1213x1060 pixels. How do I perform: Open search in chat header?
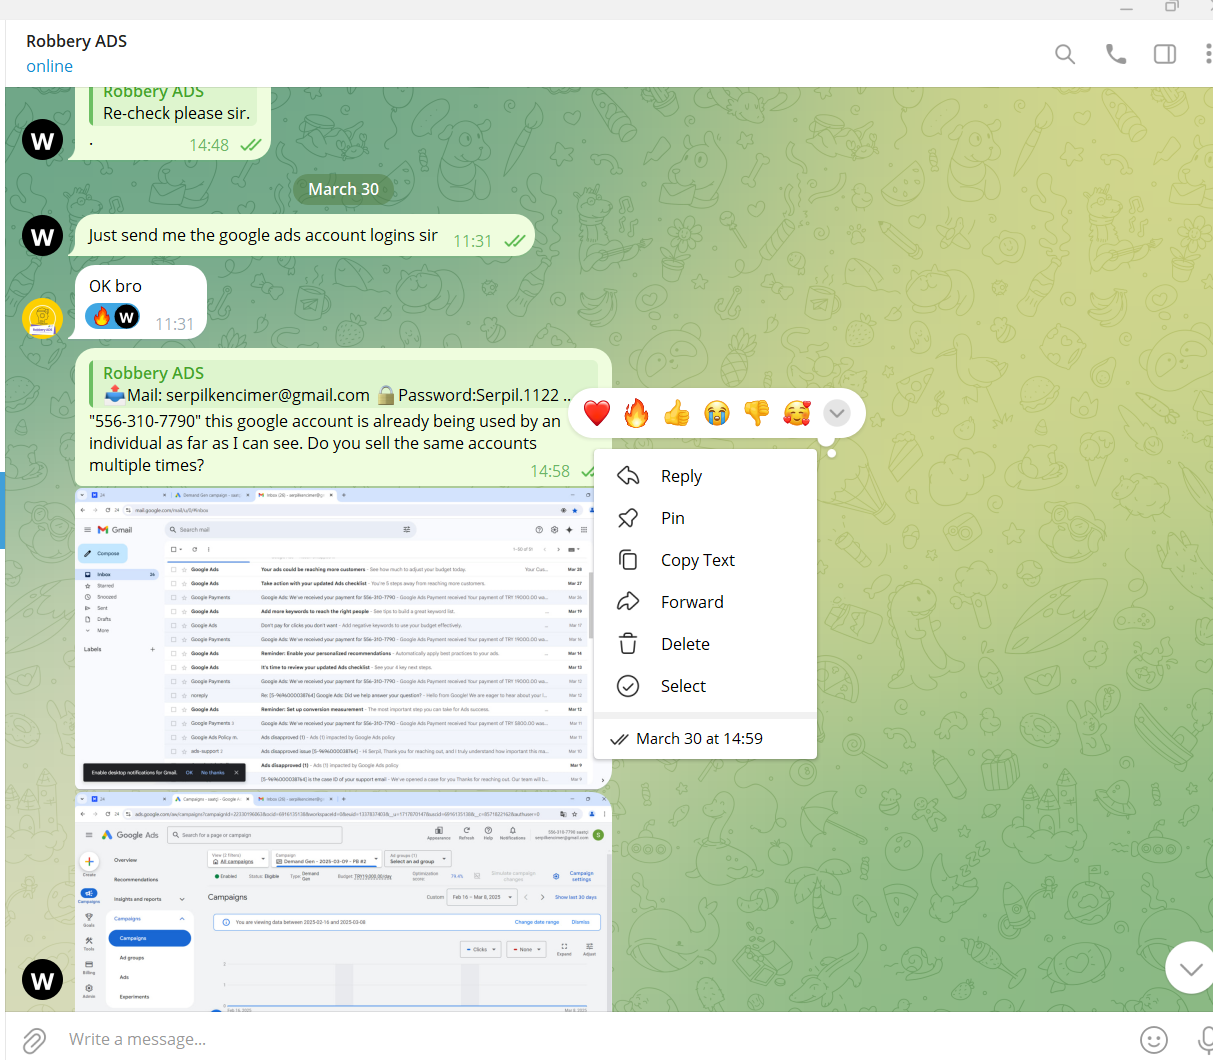coord(1065,54)
